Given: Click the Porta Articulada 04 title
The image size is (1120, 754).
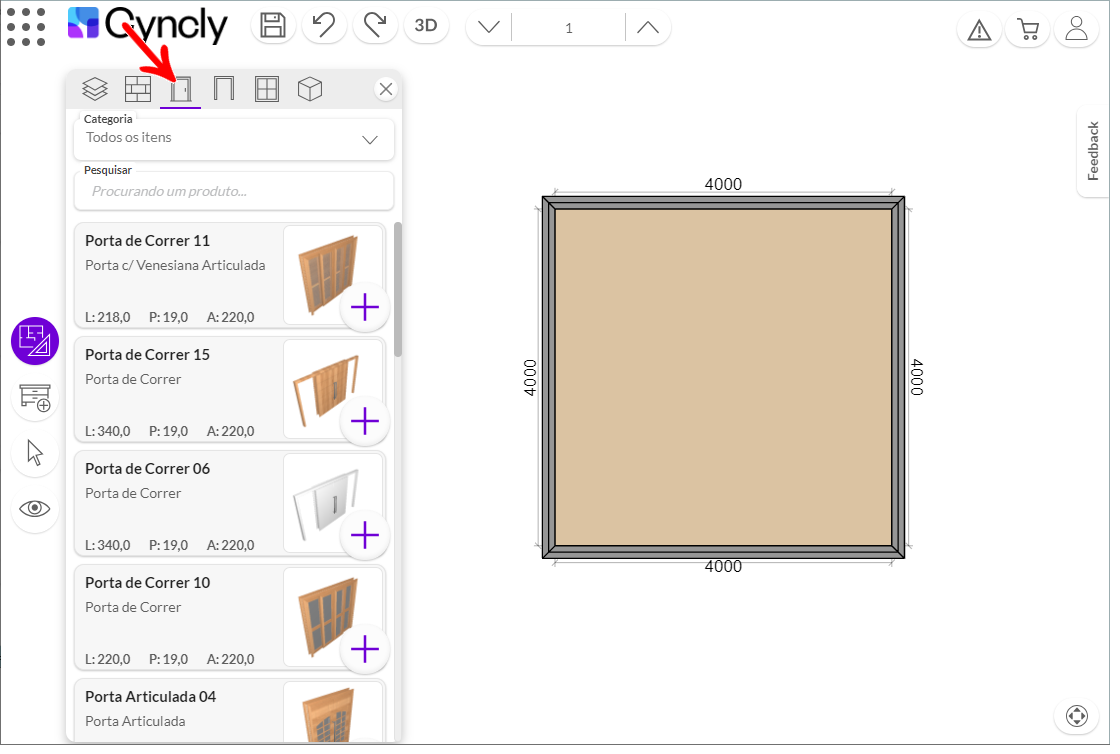Looking at the screenshot, I should click(x=150, y=697).
